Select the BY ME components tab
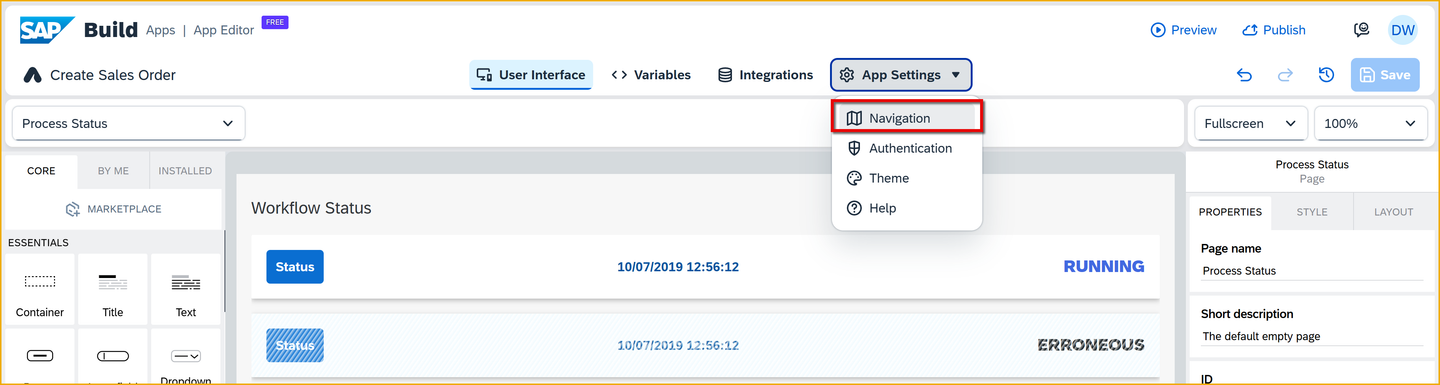This screenshot has width=1440, height=385. point(113,171)
